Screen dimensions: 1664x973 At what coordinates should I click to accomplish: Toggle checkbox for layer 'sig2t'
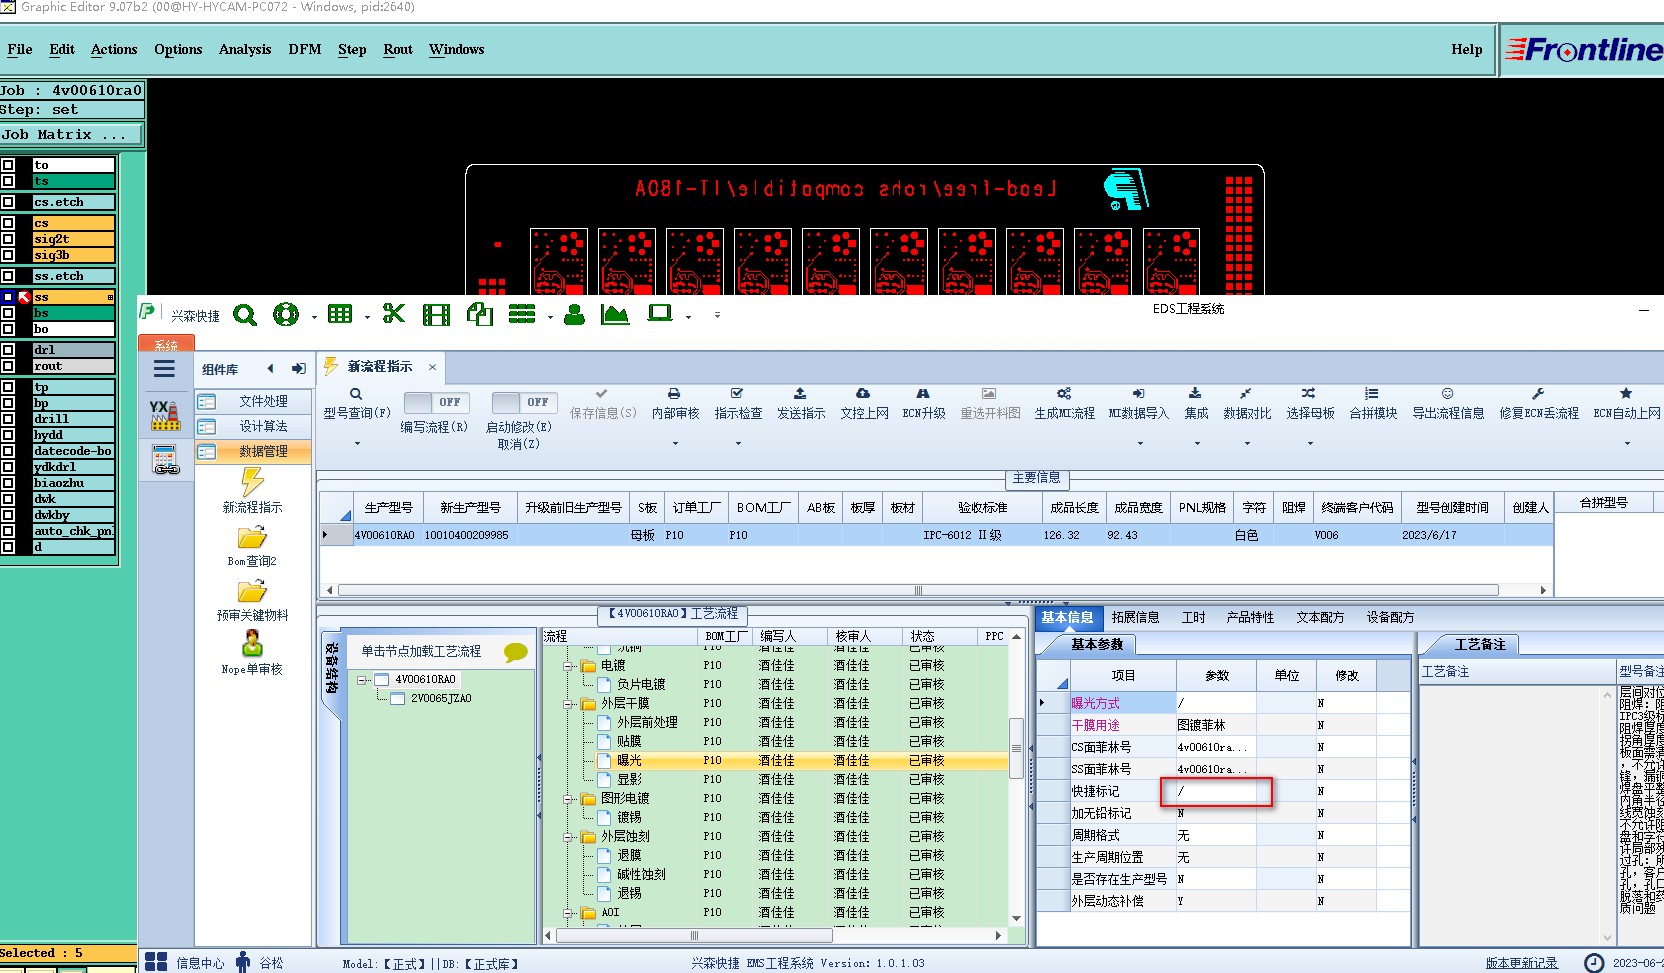(x=8, y=239)
